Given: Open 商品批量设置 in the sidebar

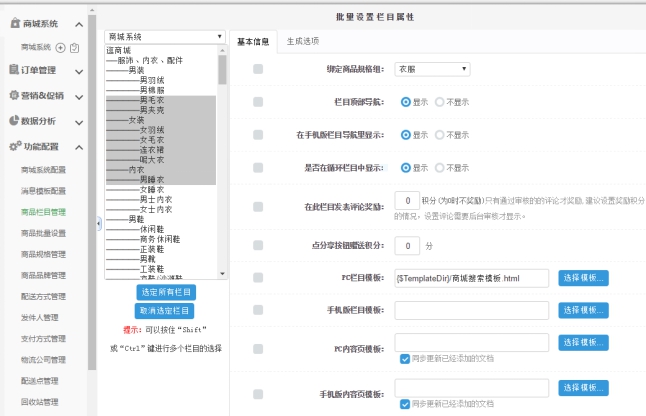Looking at the screenshot, I should point(44,233).
